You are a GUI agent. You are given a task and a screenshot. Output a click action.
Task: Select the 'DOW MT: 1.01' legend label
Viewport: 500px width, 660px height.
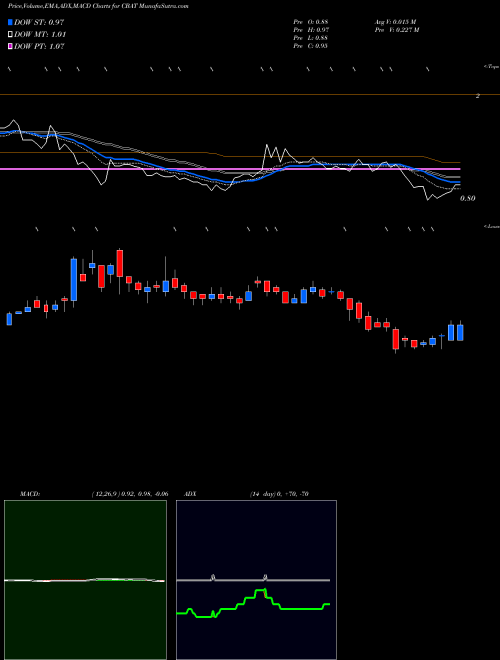click(x=40, y=35)
